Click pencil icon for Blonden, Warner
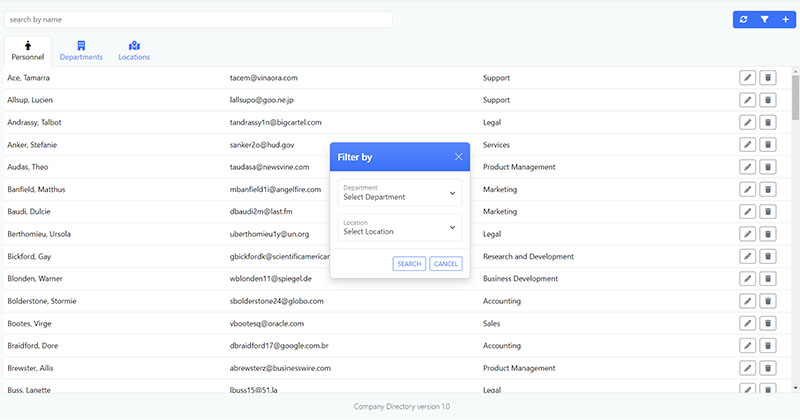Screen dimensions: 800x420 (747, 279)
